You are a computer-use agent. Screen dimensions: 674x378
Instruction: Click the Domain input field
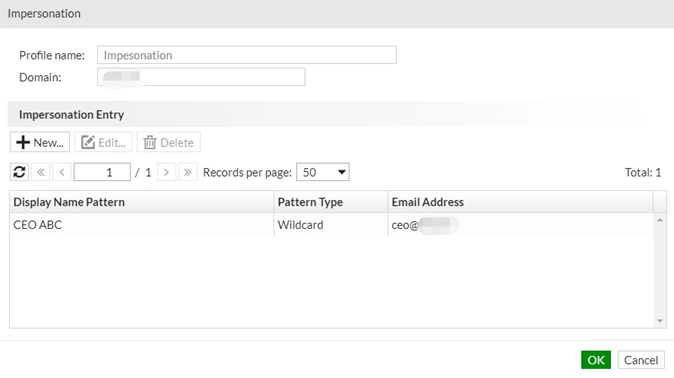click(201, 77)
